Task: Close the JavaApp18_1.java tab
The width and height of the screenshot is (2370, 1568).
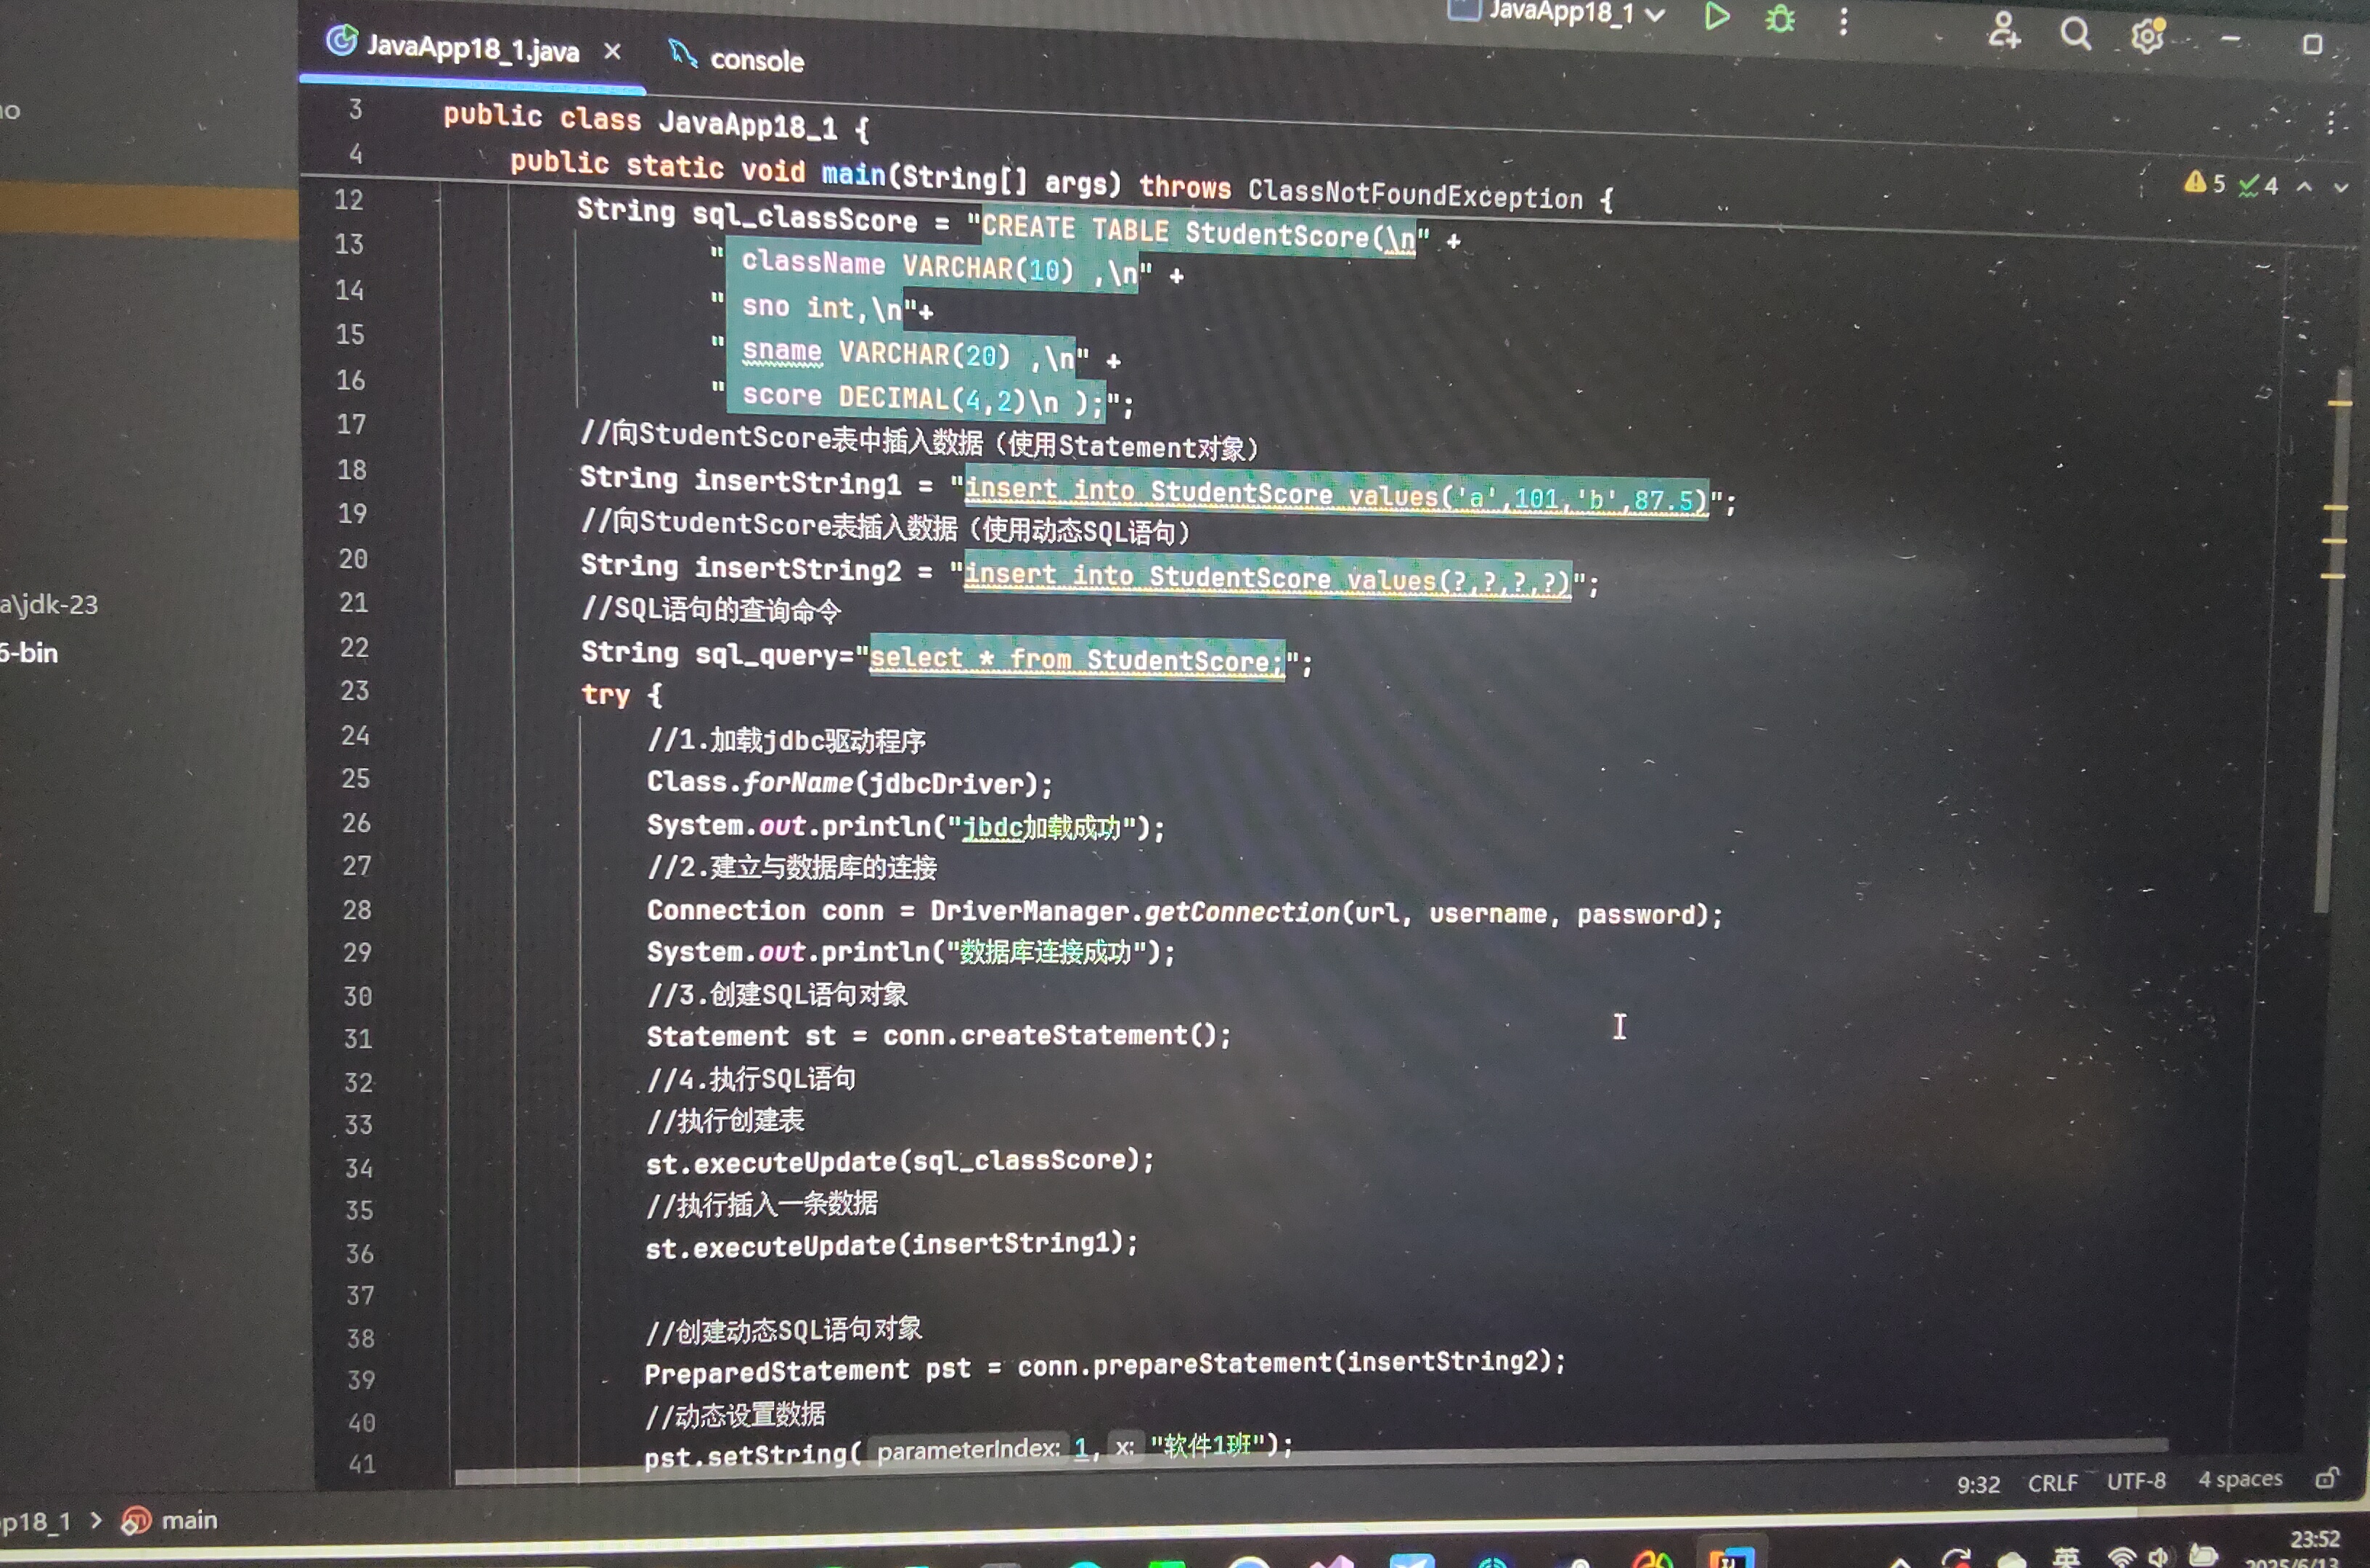Action: click(613, 51)
